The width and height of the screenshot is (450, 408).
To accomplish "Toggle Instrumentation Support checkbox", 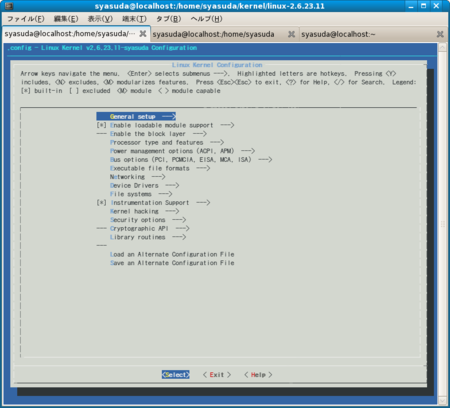I will coord(101,203).
